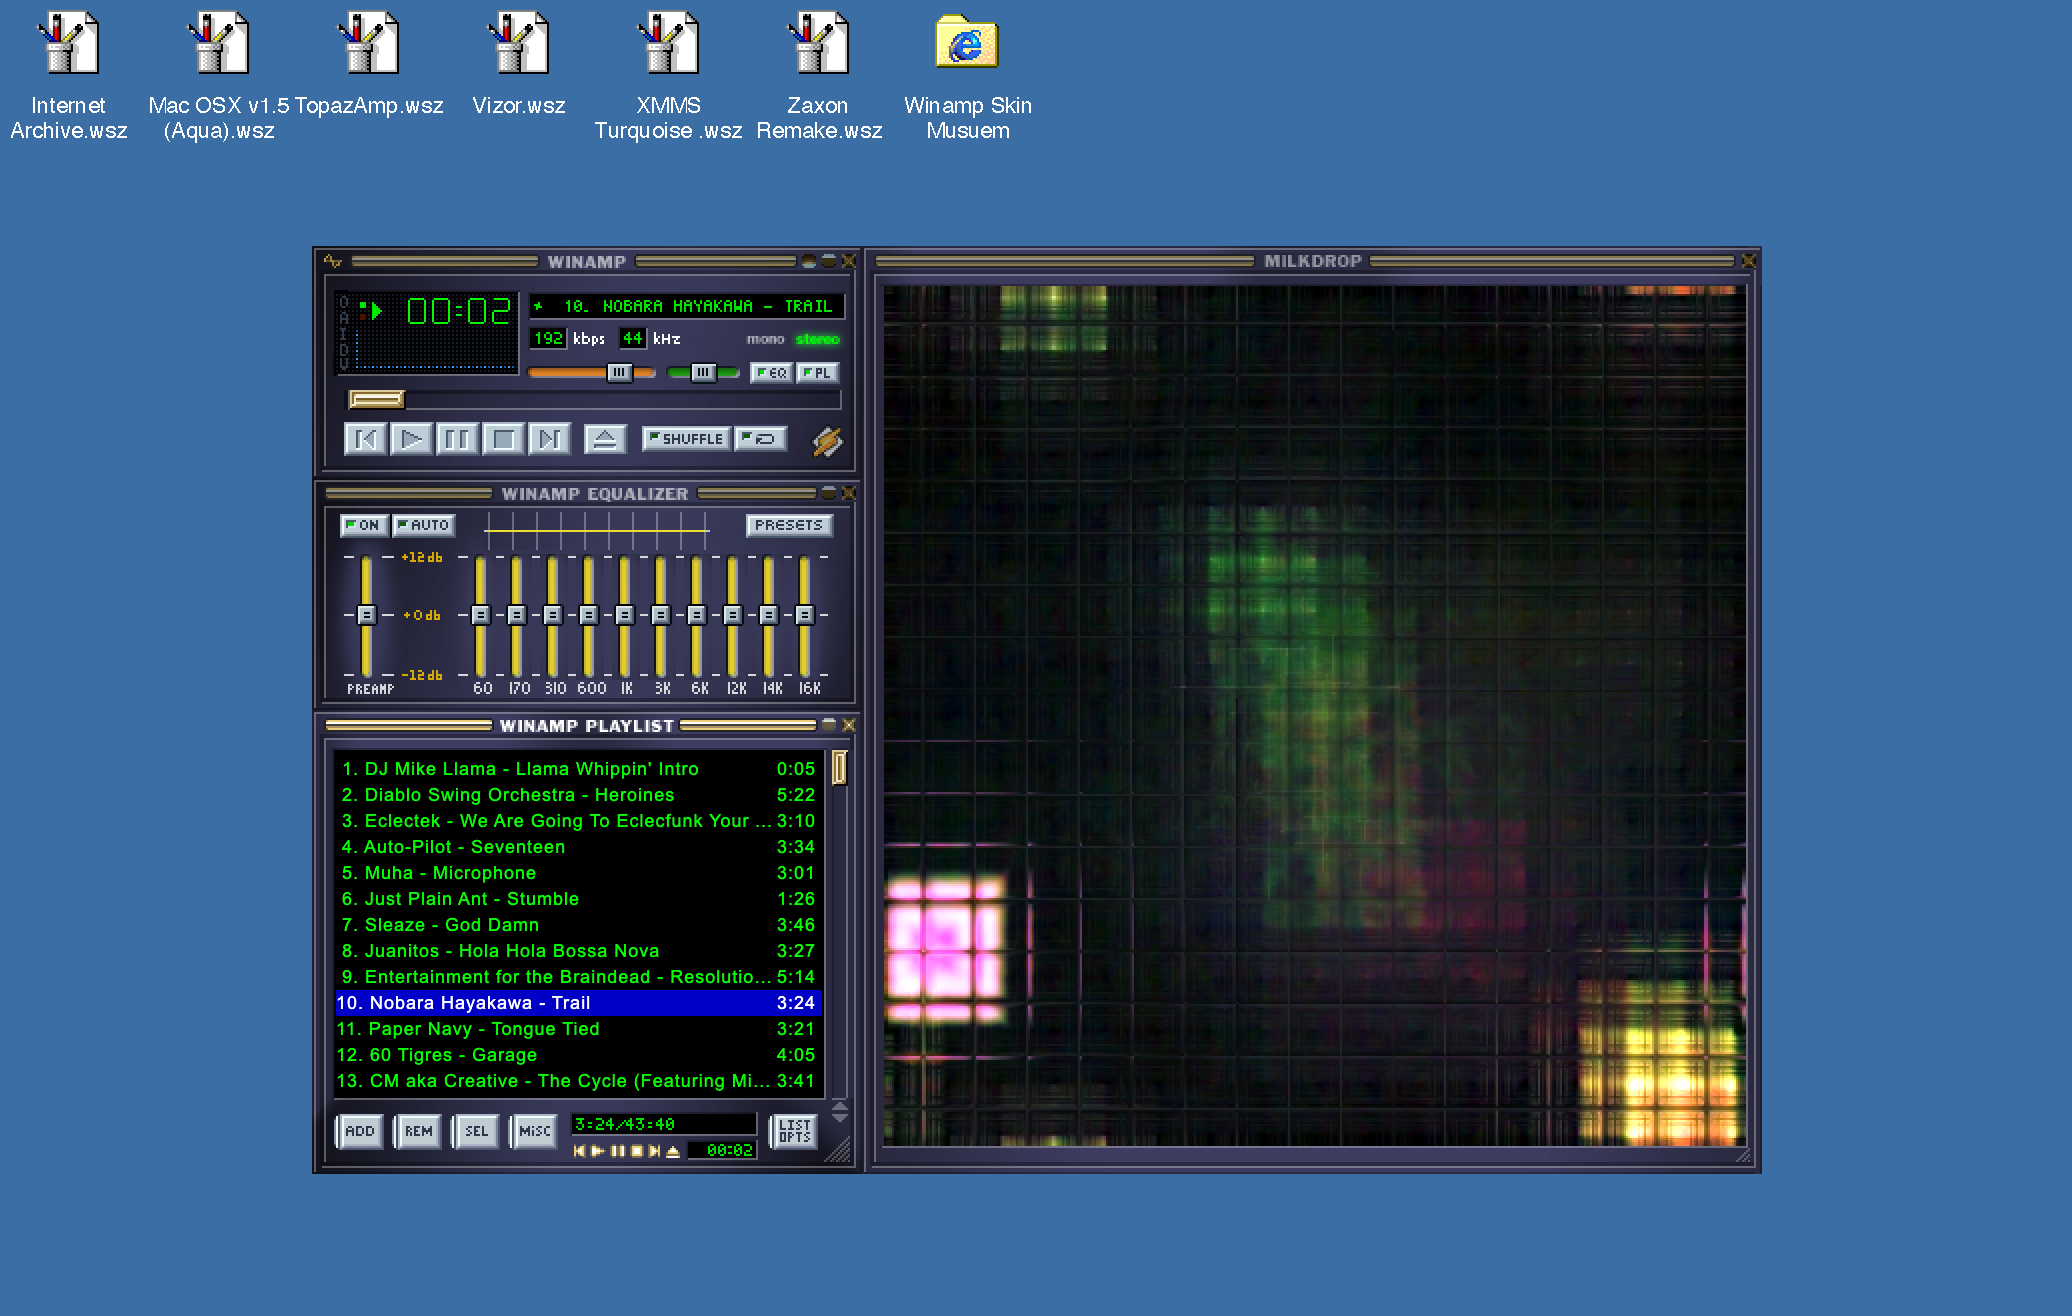Toggle equalizer AUTO button

(x=424, y=525)
